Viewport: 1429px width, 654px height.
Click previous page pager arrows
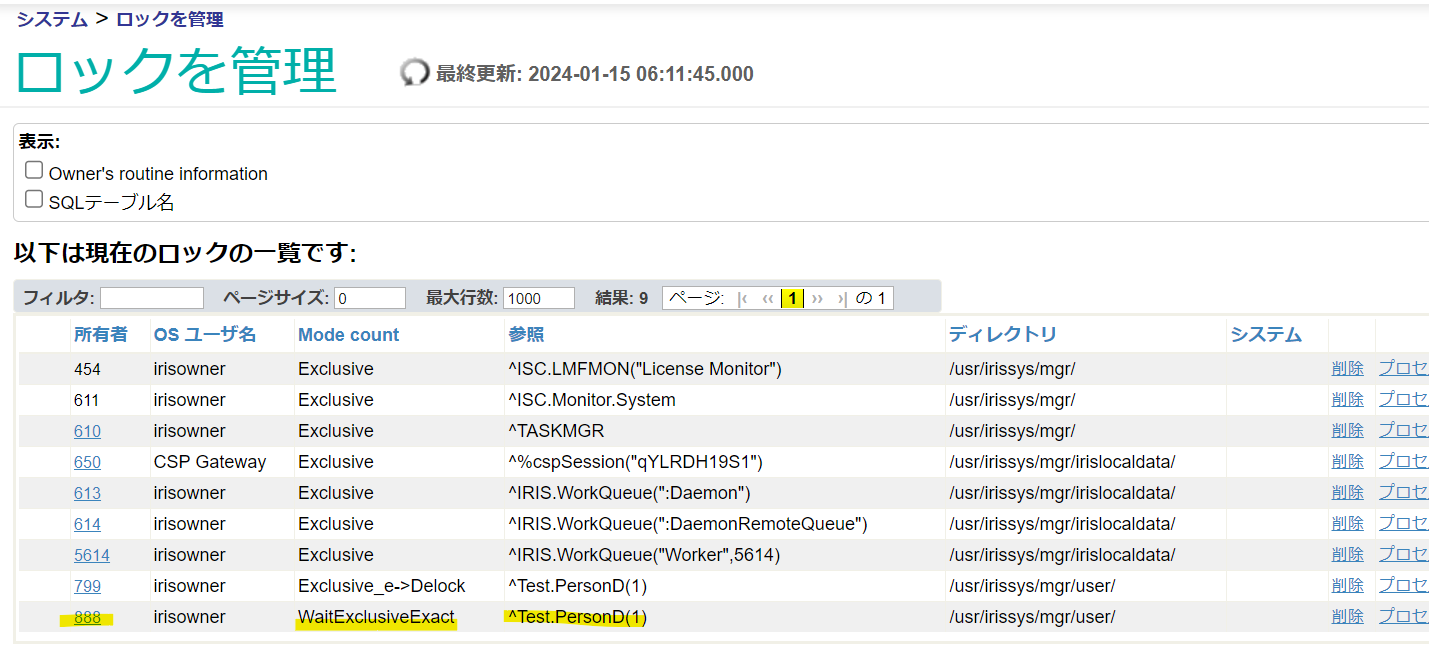[768, 298]
